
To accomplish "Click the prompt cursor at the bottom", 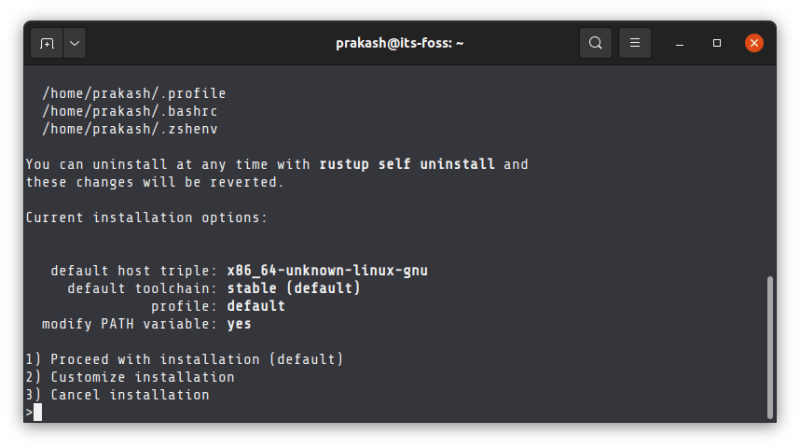I will [x=38, y=412].
